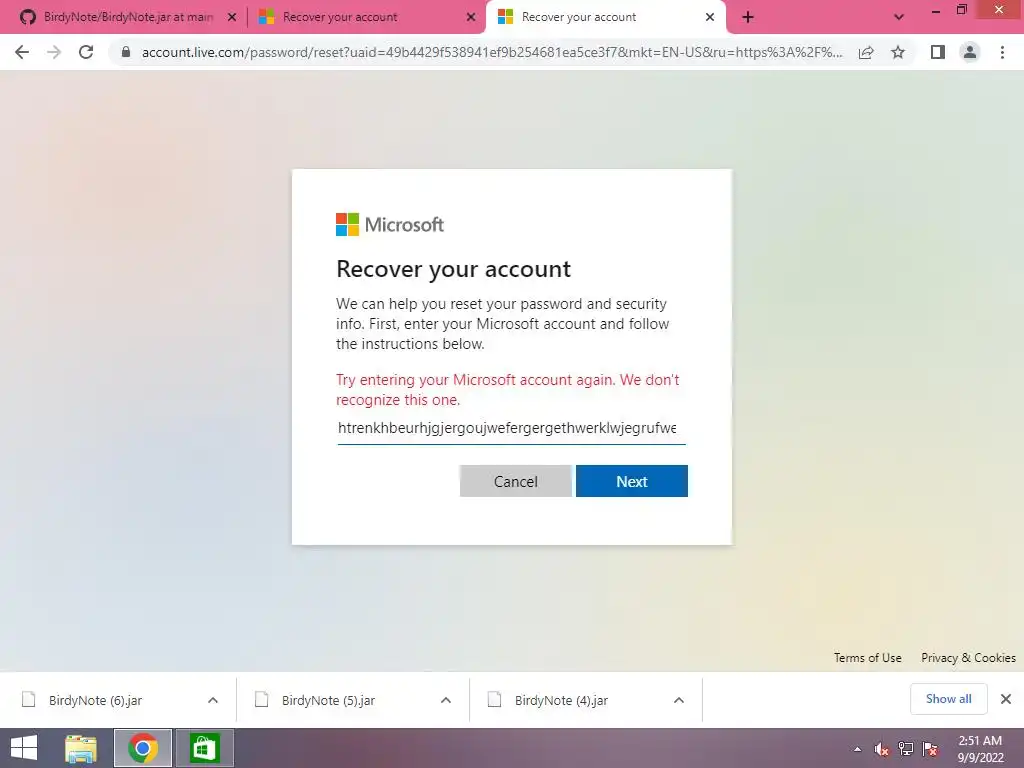
Task: Expand options for BirdyNote (6).jar
Action: point(213,700)
